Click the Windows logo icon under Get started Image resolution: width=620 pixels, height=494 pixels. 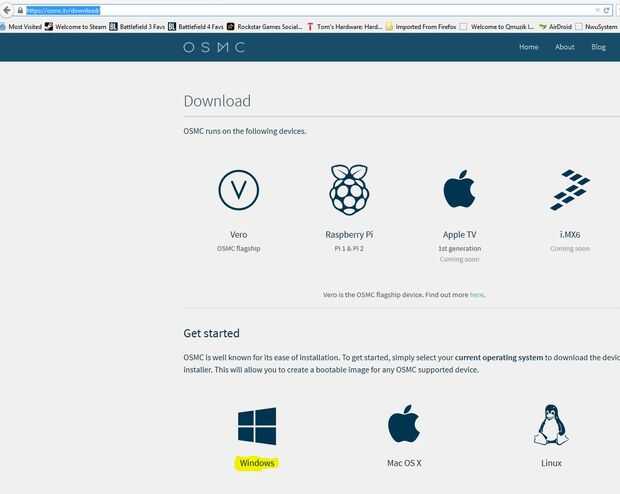[257, 426]
